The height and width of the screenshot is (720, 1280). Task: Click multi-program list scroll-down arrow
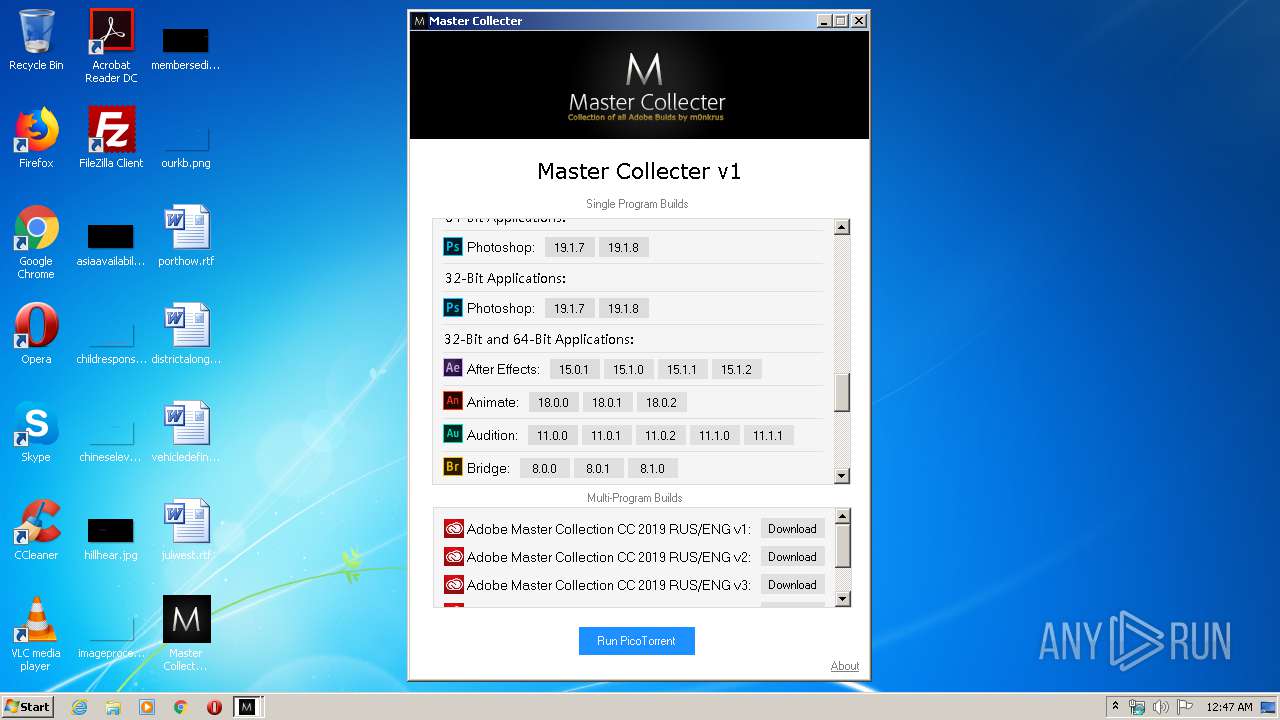(842, 598)
